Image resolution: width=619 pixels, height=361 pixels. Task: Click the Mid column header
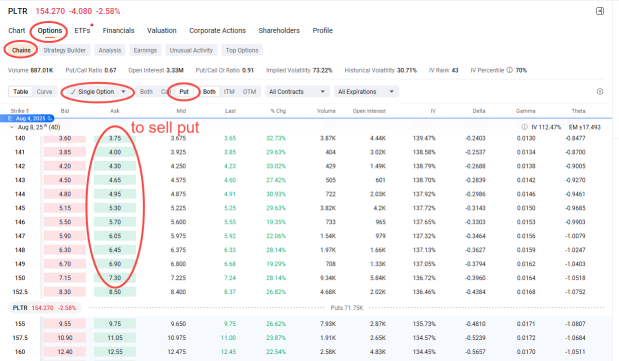tap(181, 111)
